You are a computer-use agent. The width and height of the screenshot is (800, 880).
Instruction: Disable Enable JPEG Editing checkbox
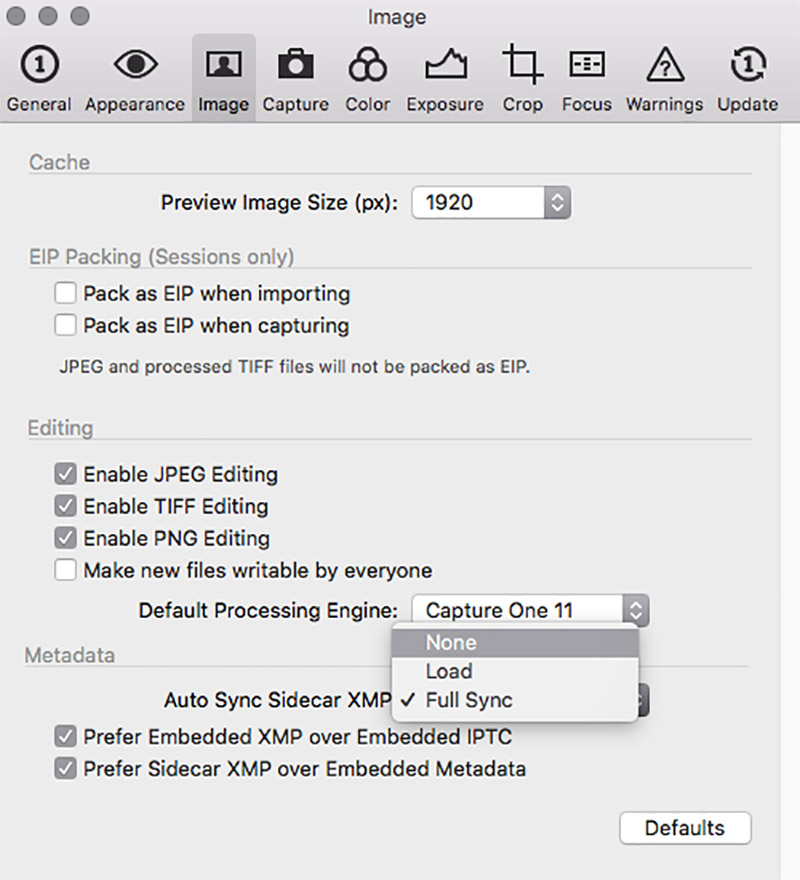click(x=66, y=474)
